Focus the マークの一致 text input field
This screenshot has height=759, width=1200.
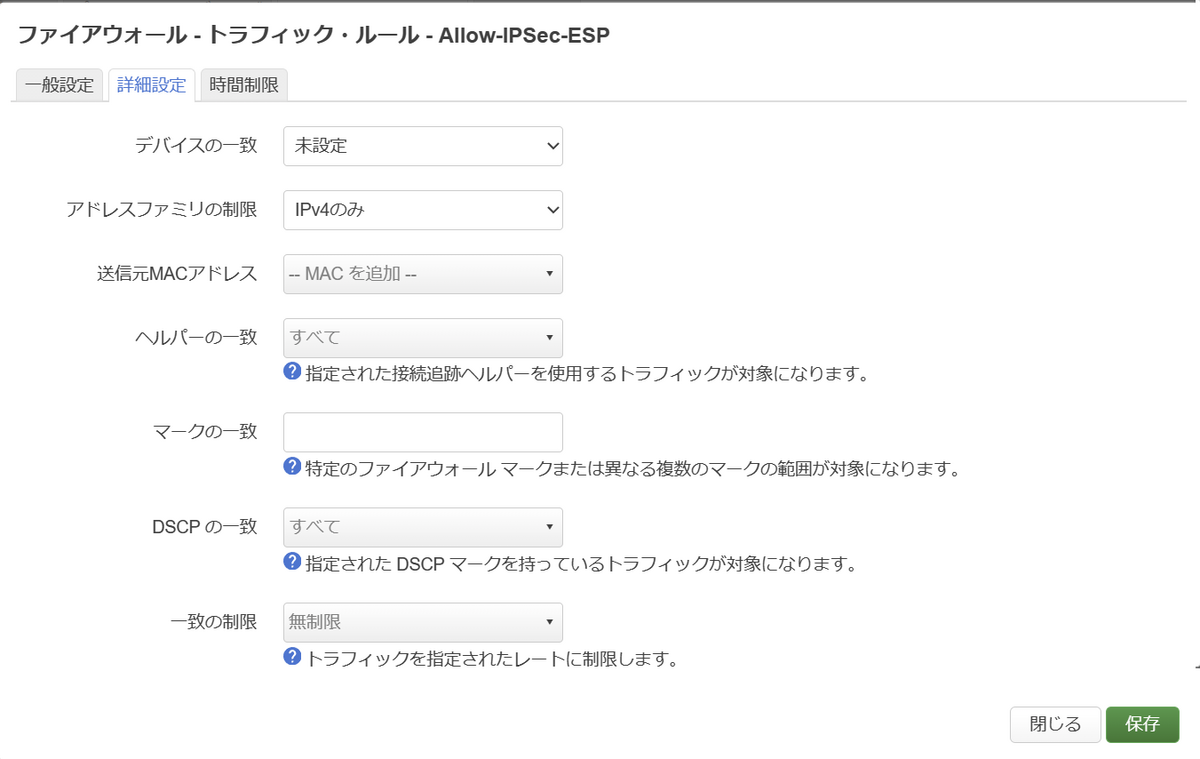[422, 432]
